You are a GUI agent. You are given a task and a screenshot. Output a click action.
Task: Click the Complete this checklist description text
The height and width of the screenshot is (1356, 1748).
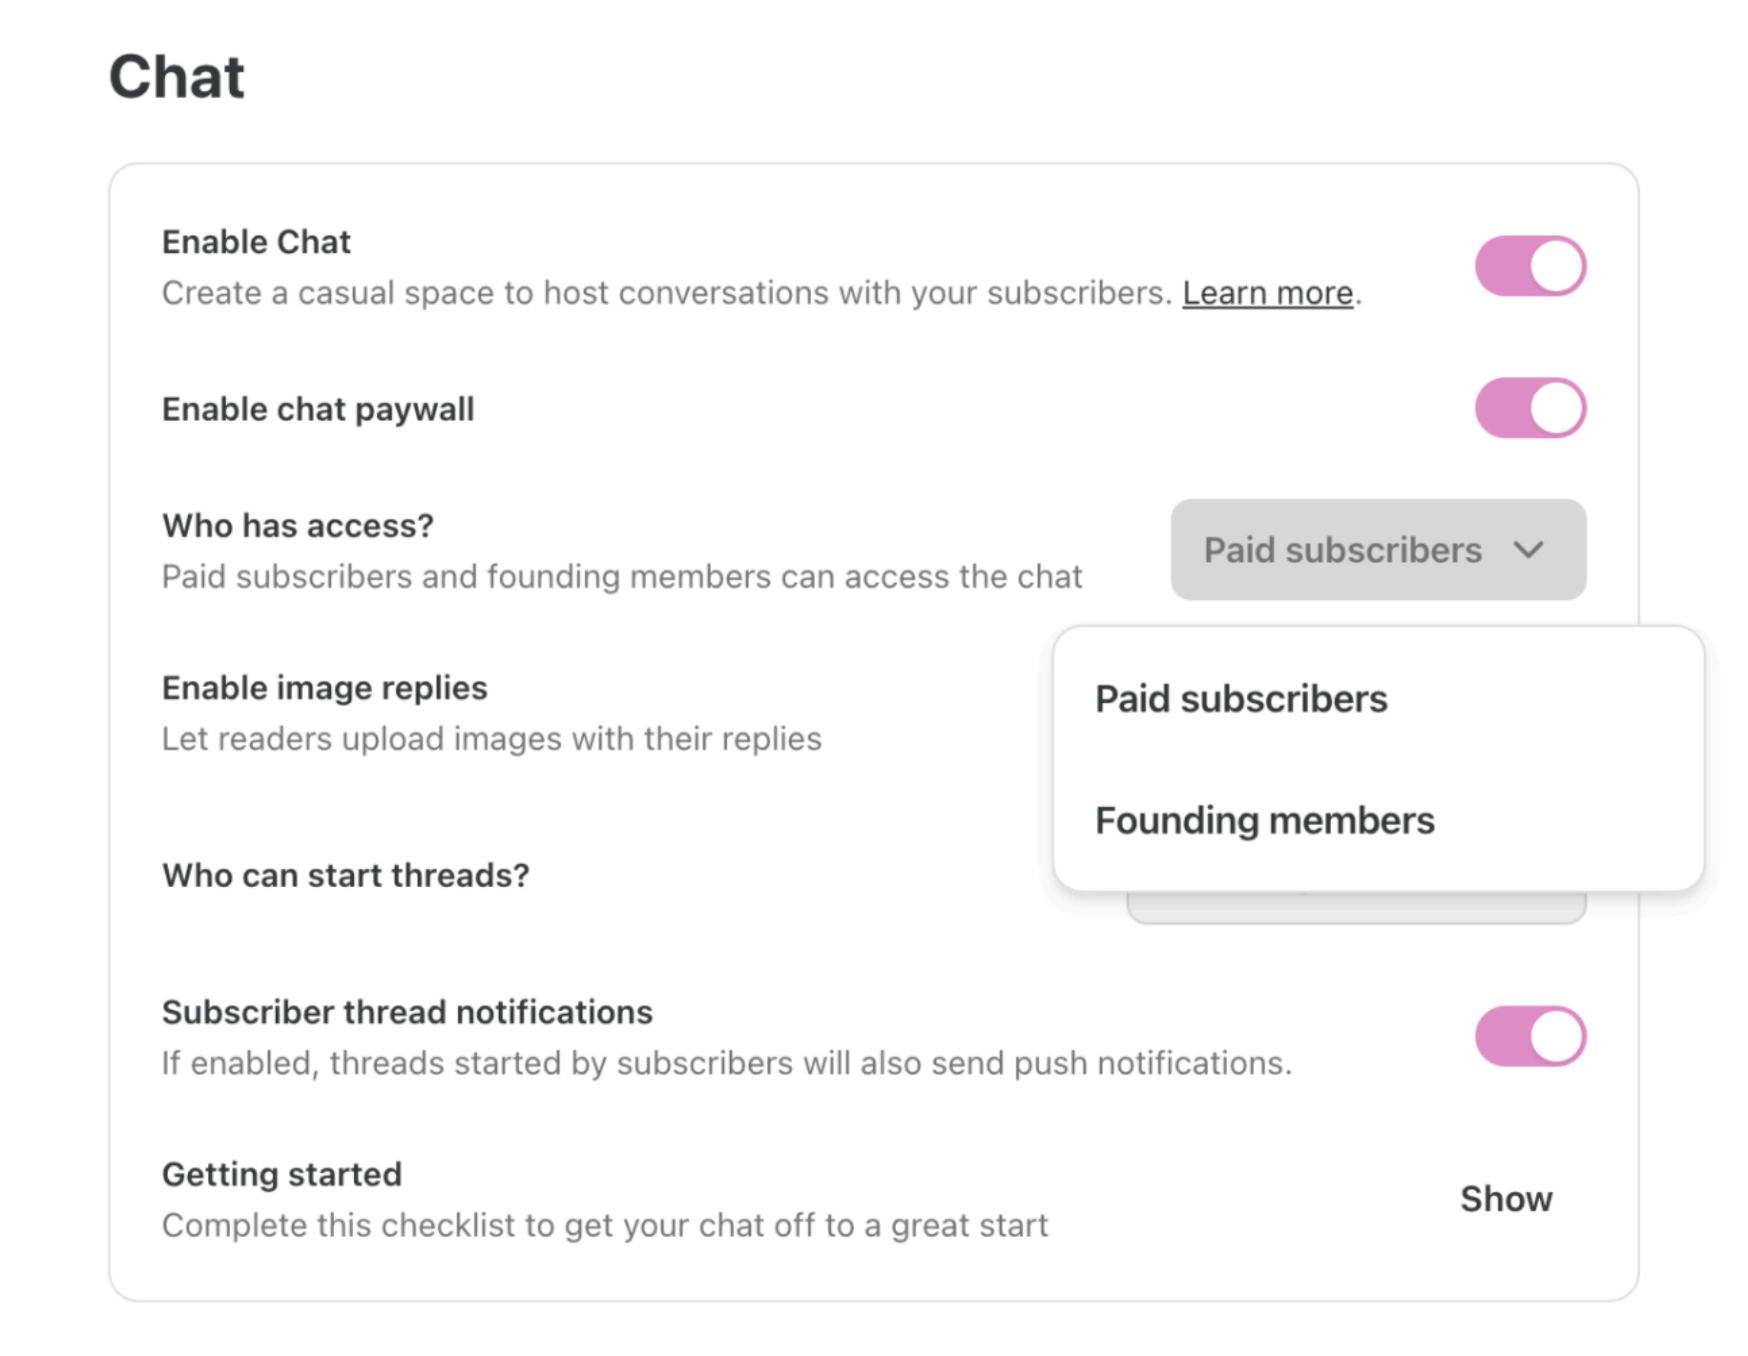[x=605, y=1225]
